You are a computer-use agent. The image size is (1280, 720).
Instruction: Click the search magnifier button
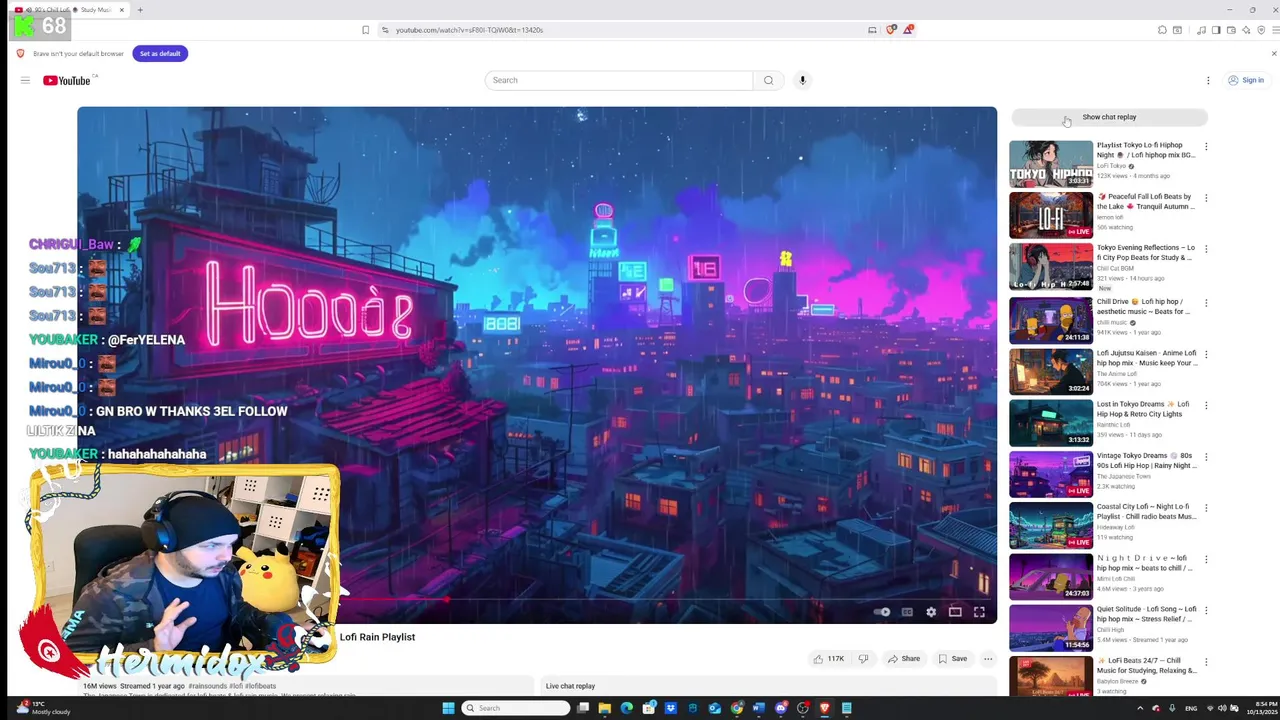[768, 80]
